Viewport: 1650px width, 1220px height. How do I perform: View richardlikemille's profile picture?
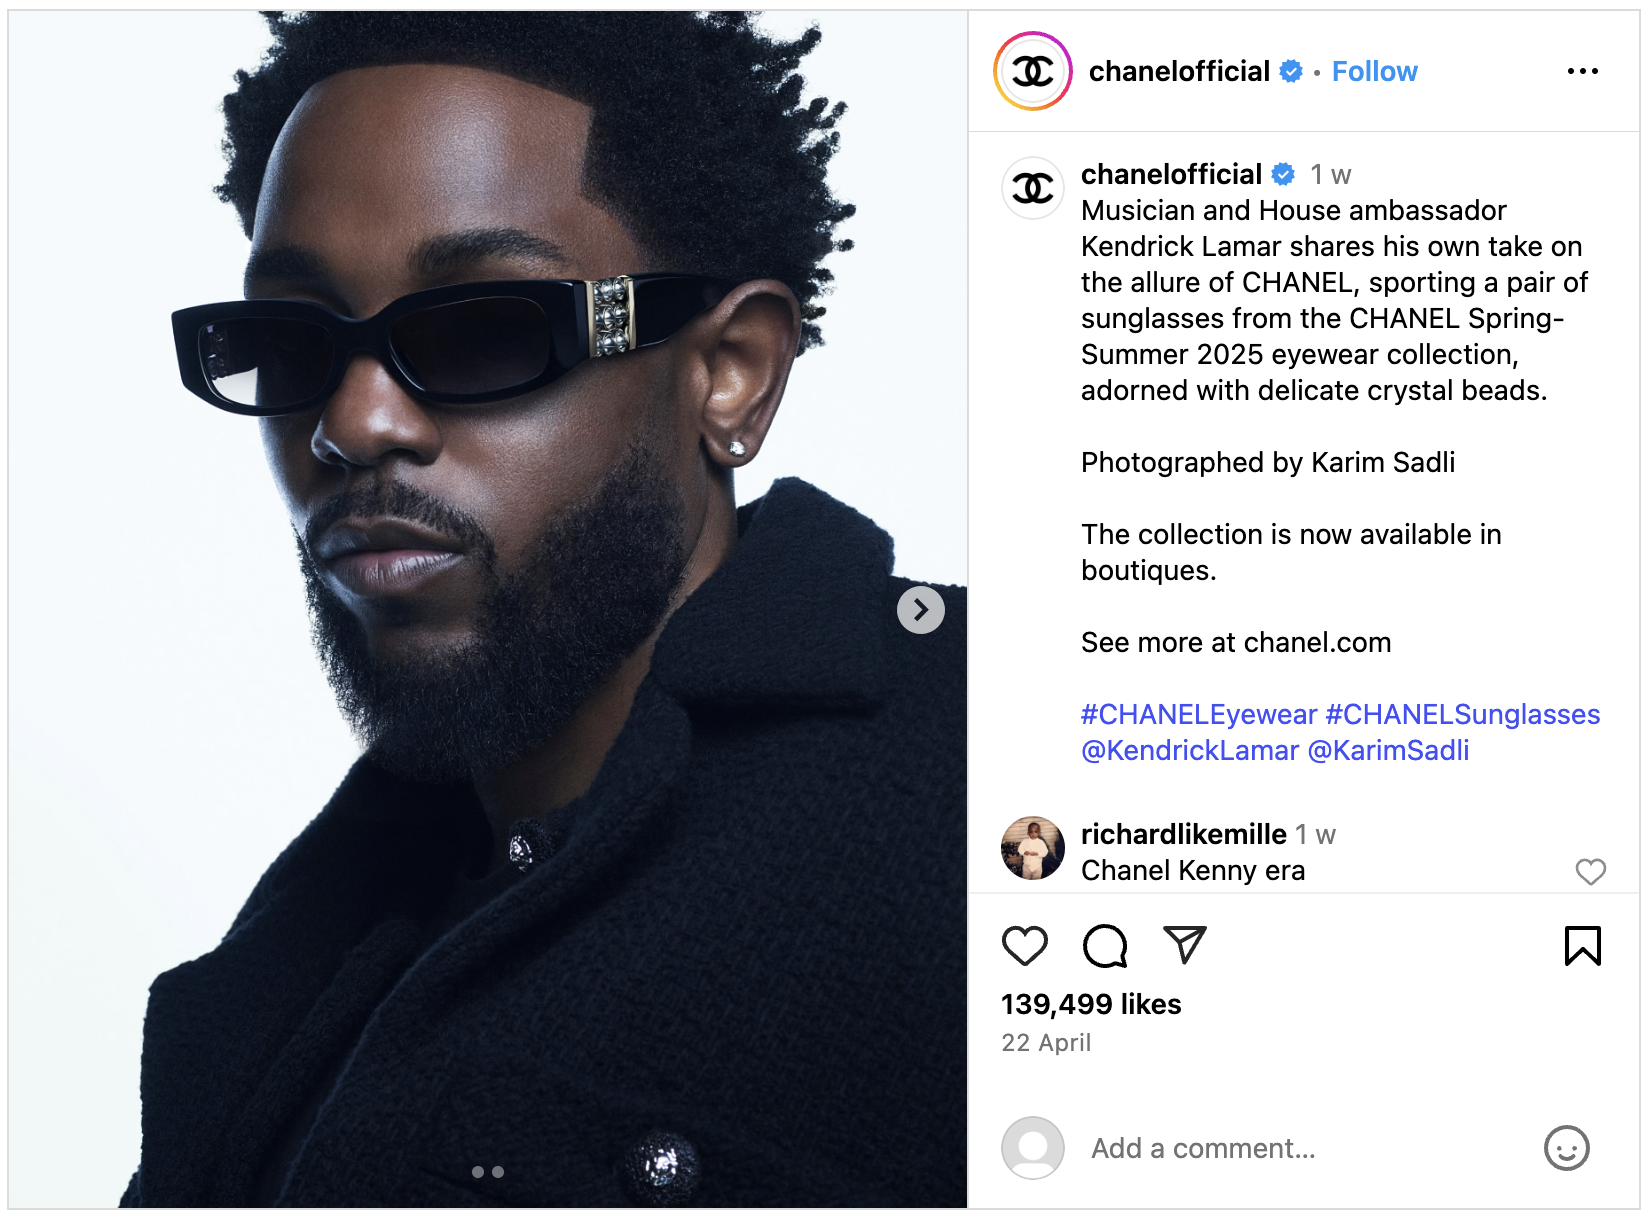pos(1033,848)
